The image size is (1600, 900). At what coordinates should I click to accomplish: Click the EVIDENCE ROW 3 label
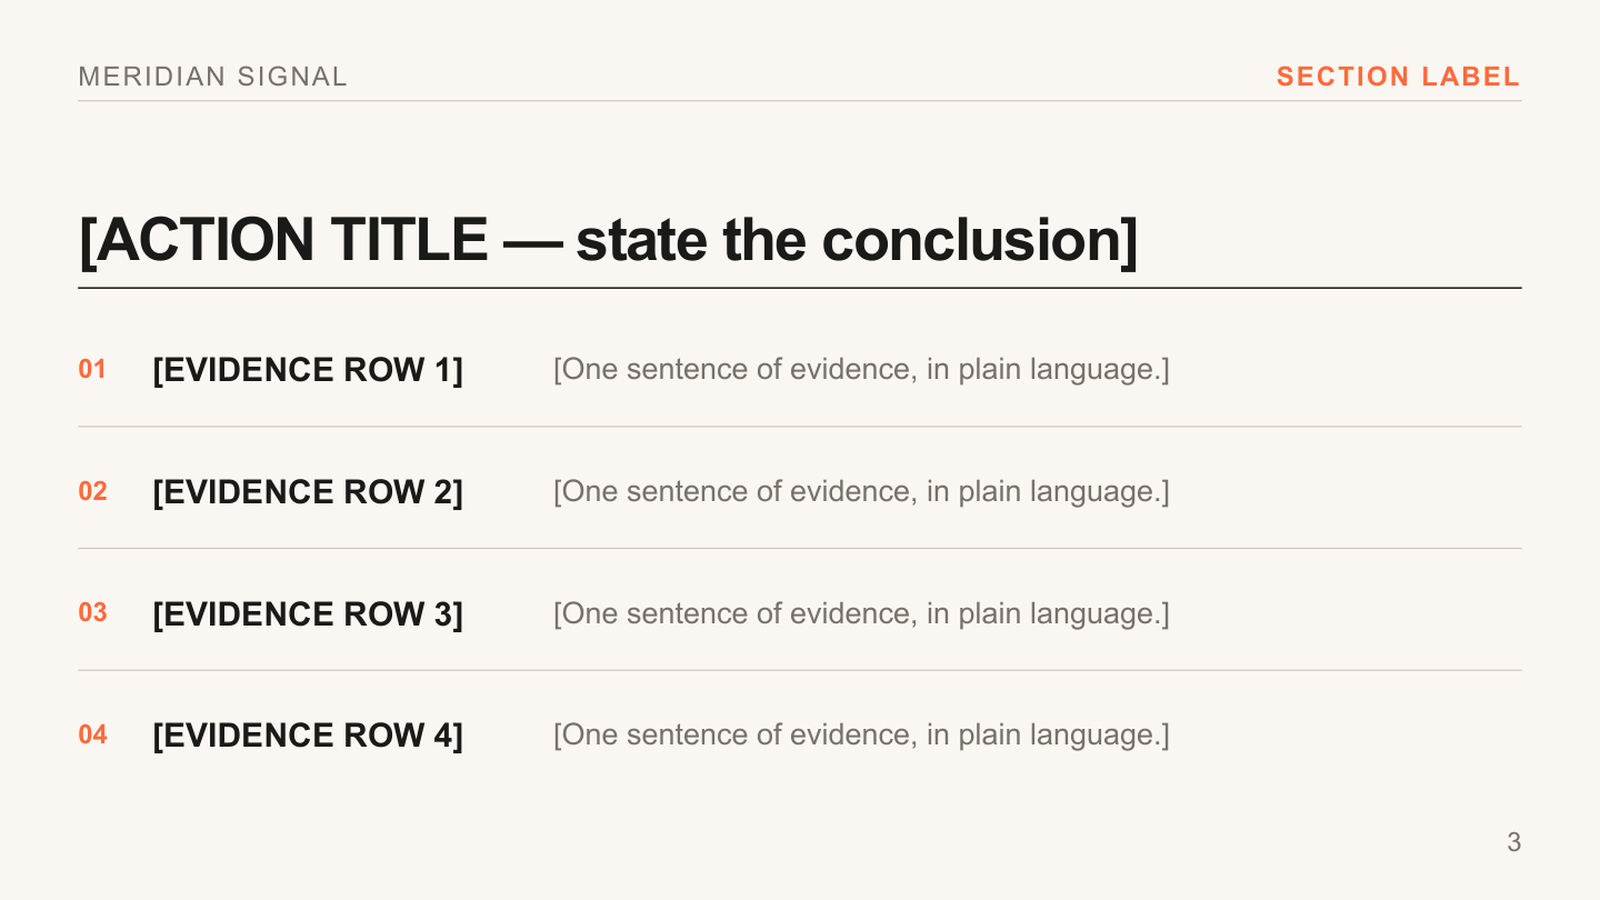pos(308,614)
